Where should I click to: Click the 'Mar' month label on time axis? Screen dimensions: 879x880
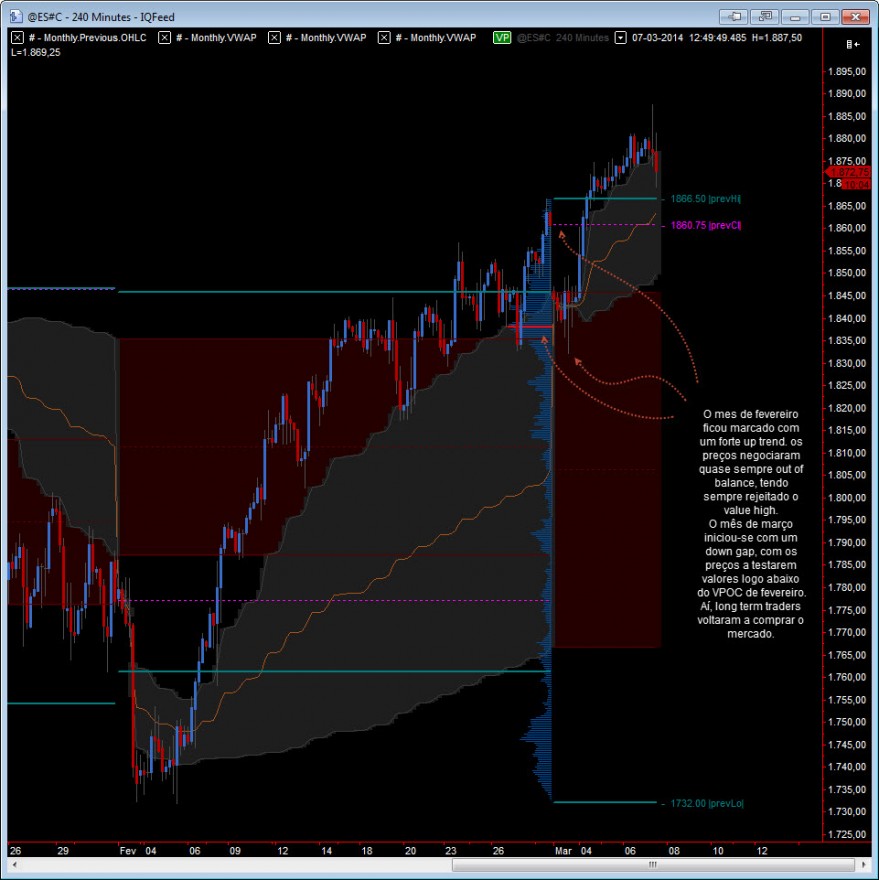(x=563, y=851)
